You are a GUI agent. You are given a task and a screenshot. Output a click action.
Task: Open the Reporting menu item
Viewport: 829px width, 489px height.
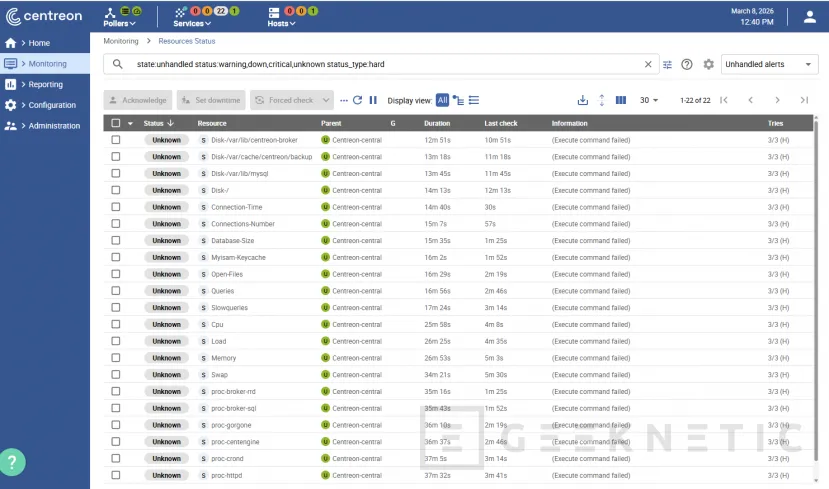[x=45, y=84]
